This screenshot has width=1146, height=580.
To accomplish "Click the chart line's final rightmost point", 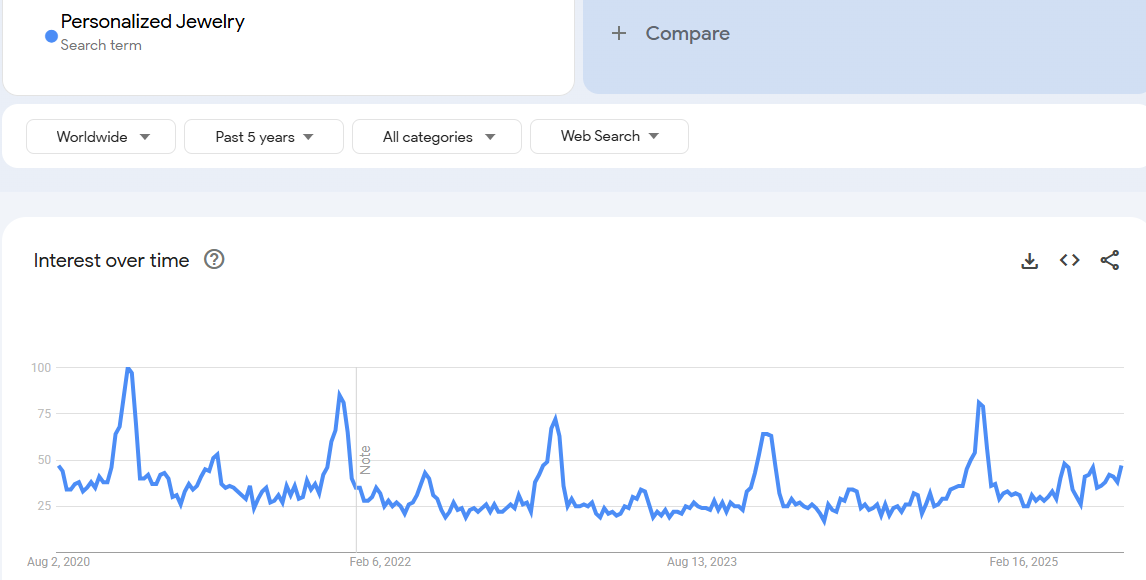I will coord(1121,467).
